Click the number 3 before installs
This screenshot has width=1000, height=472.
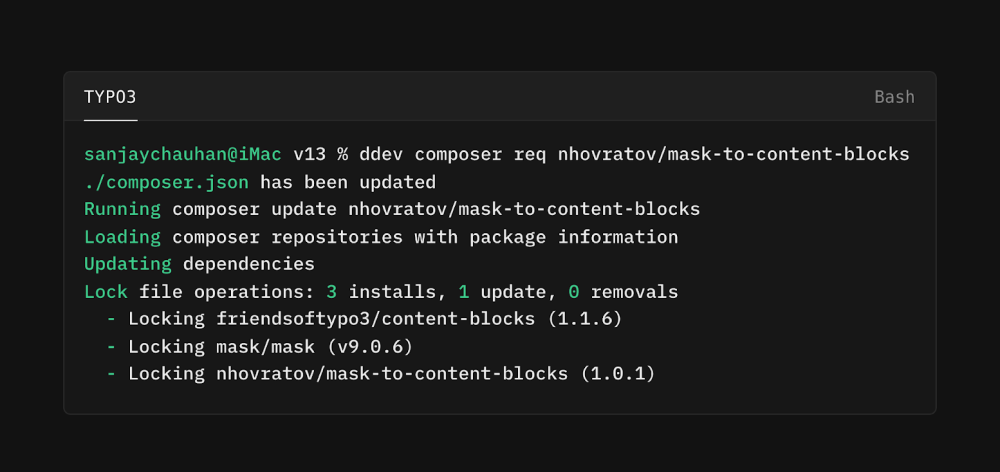tap(332, 292)
